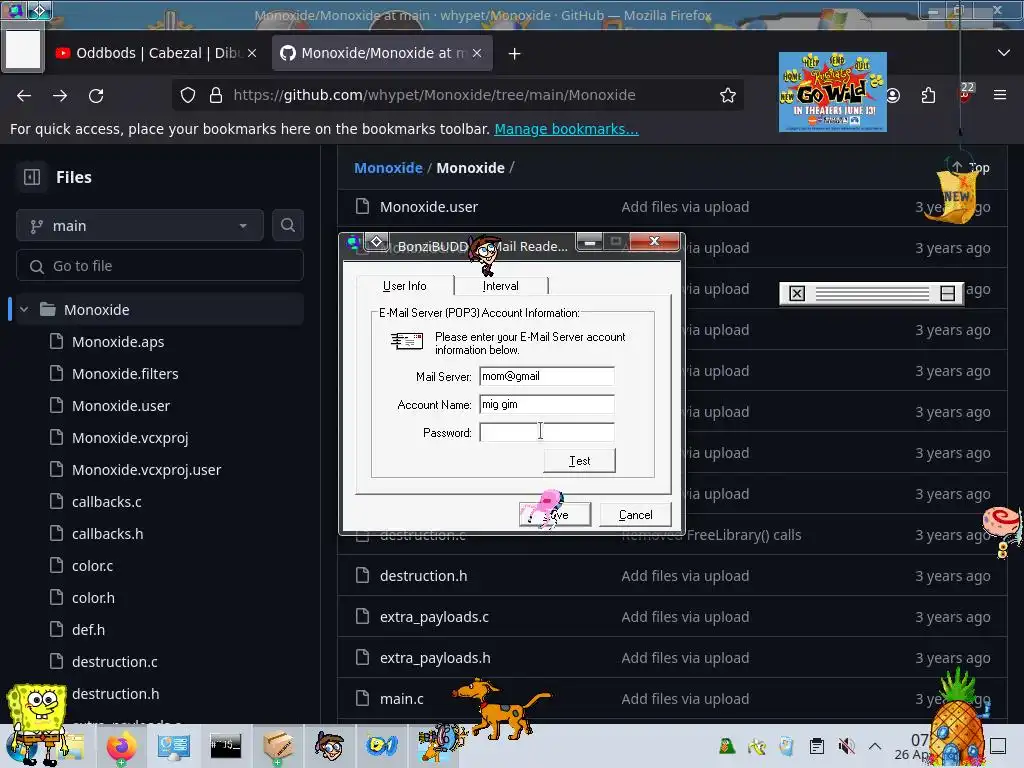Click the Go Wild movie ad thumbnail
The height and width of the screenshot is (768, 1024).
pyautogui.click(x=833, y=92)
